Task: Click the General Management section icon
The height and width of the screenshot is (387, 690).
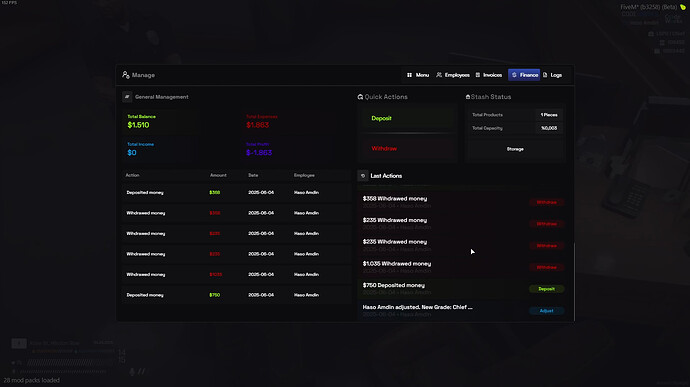Action: pos(127,97)
